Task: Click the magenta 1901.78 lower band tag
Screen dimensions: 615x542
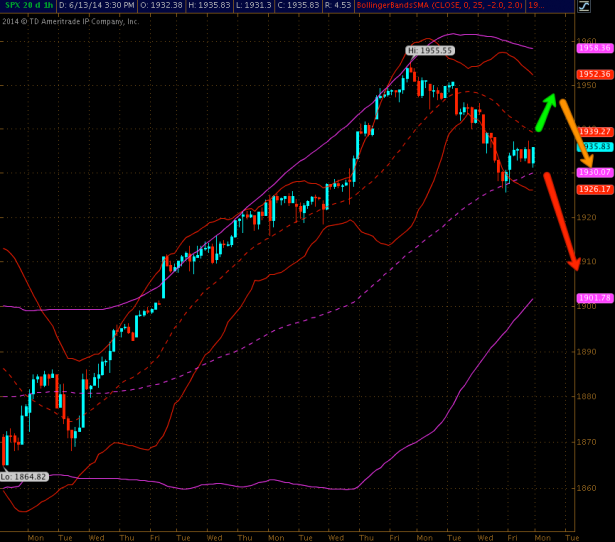Action: (594, 297)
